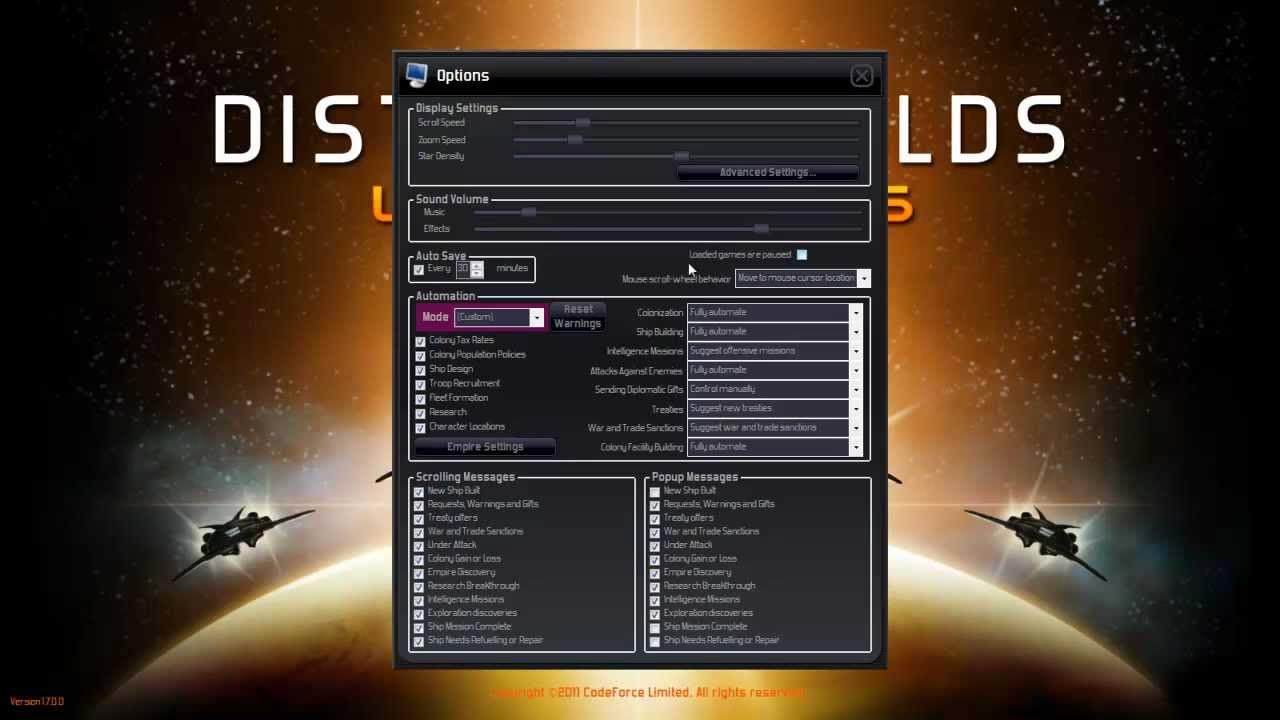The height and width of the screenshot is (720, 1280).
Task: Toggle the Auto Save Every checkbox
Action: (x=419, y=269)
